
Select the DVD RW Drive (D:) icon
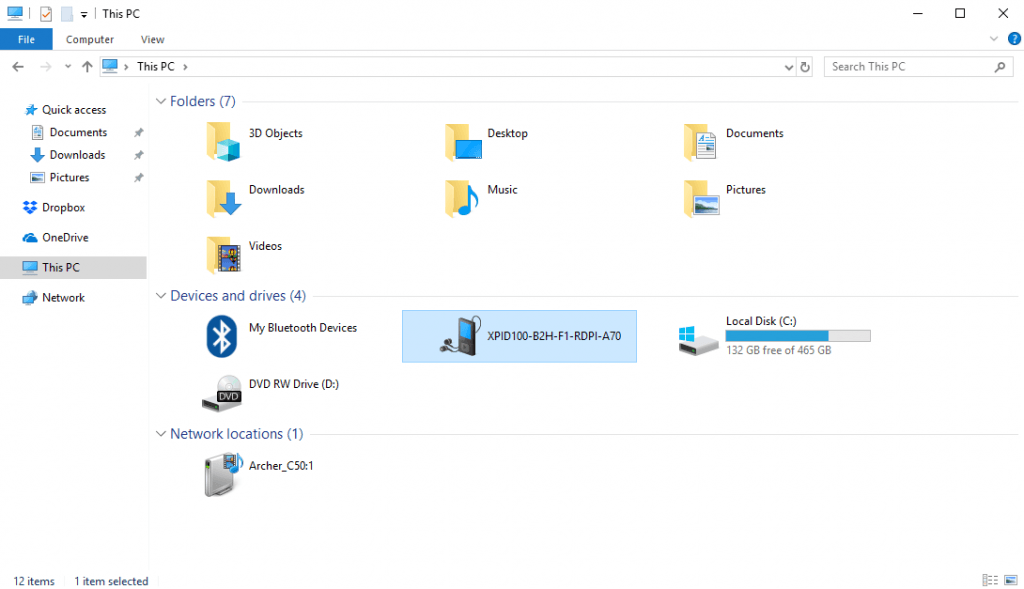221,392
